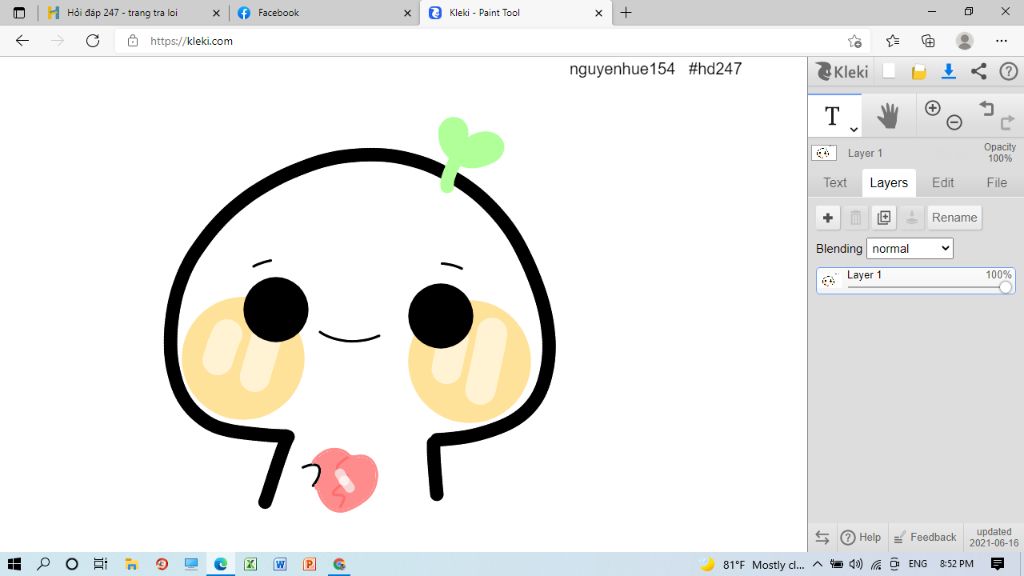Show hidden system tray icons
The width and height of the screenshot is (1024, 576).
(x=818, y=564)
